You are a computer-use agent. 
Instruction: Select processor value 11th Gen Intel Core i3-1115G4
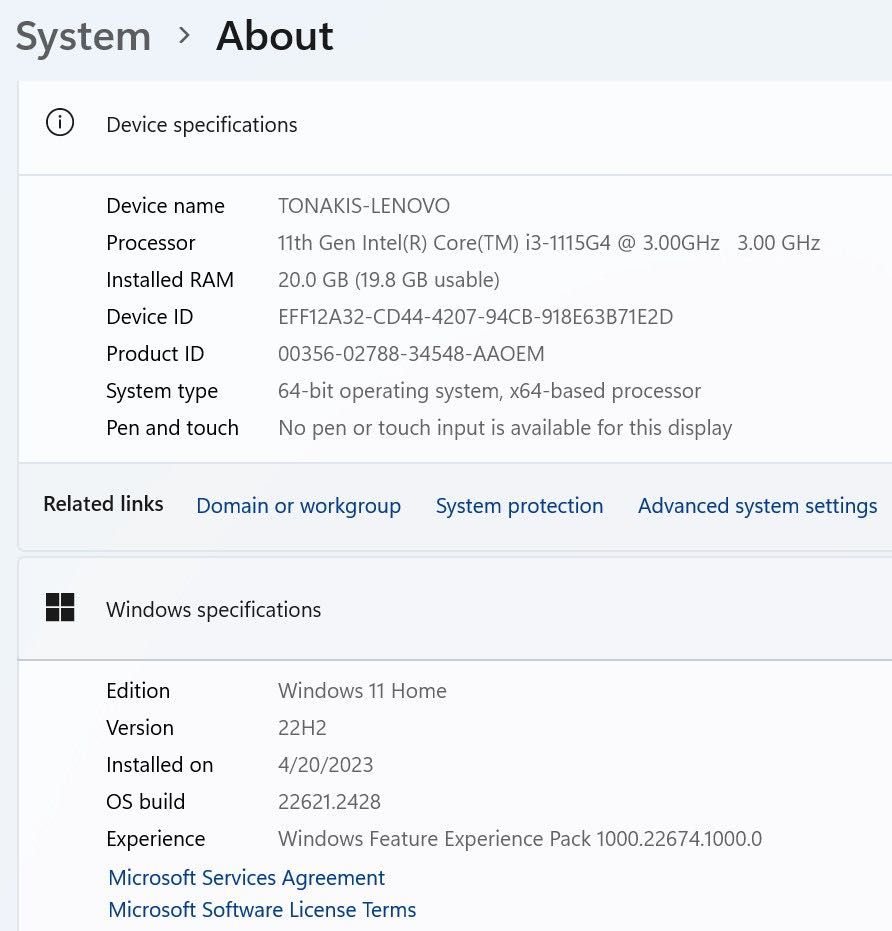(549, 243)
